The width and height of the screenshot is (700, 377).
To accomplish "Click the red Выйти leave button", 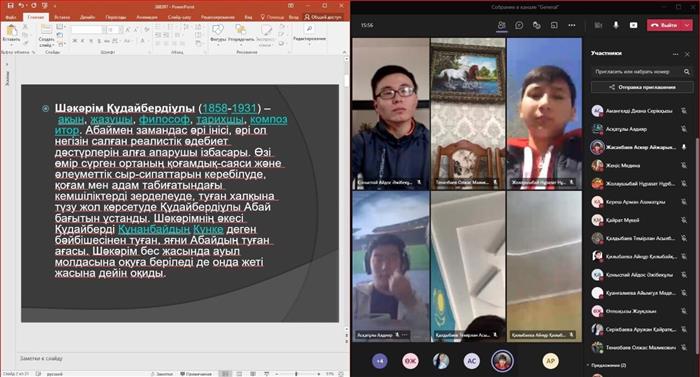I will point(664,25).
